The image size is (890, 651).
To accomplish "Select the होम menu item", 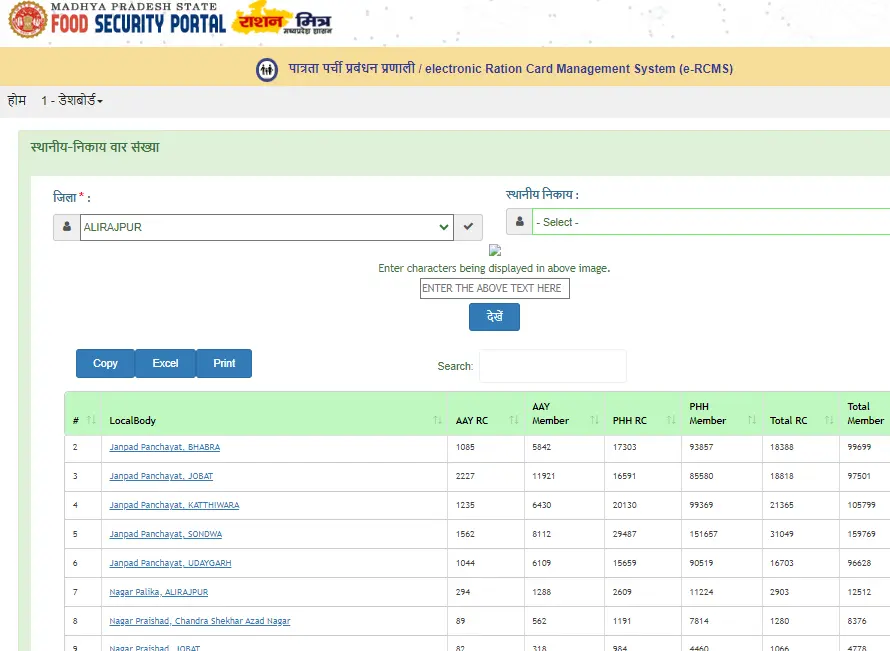I will pos(16,101).
